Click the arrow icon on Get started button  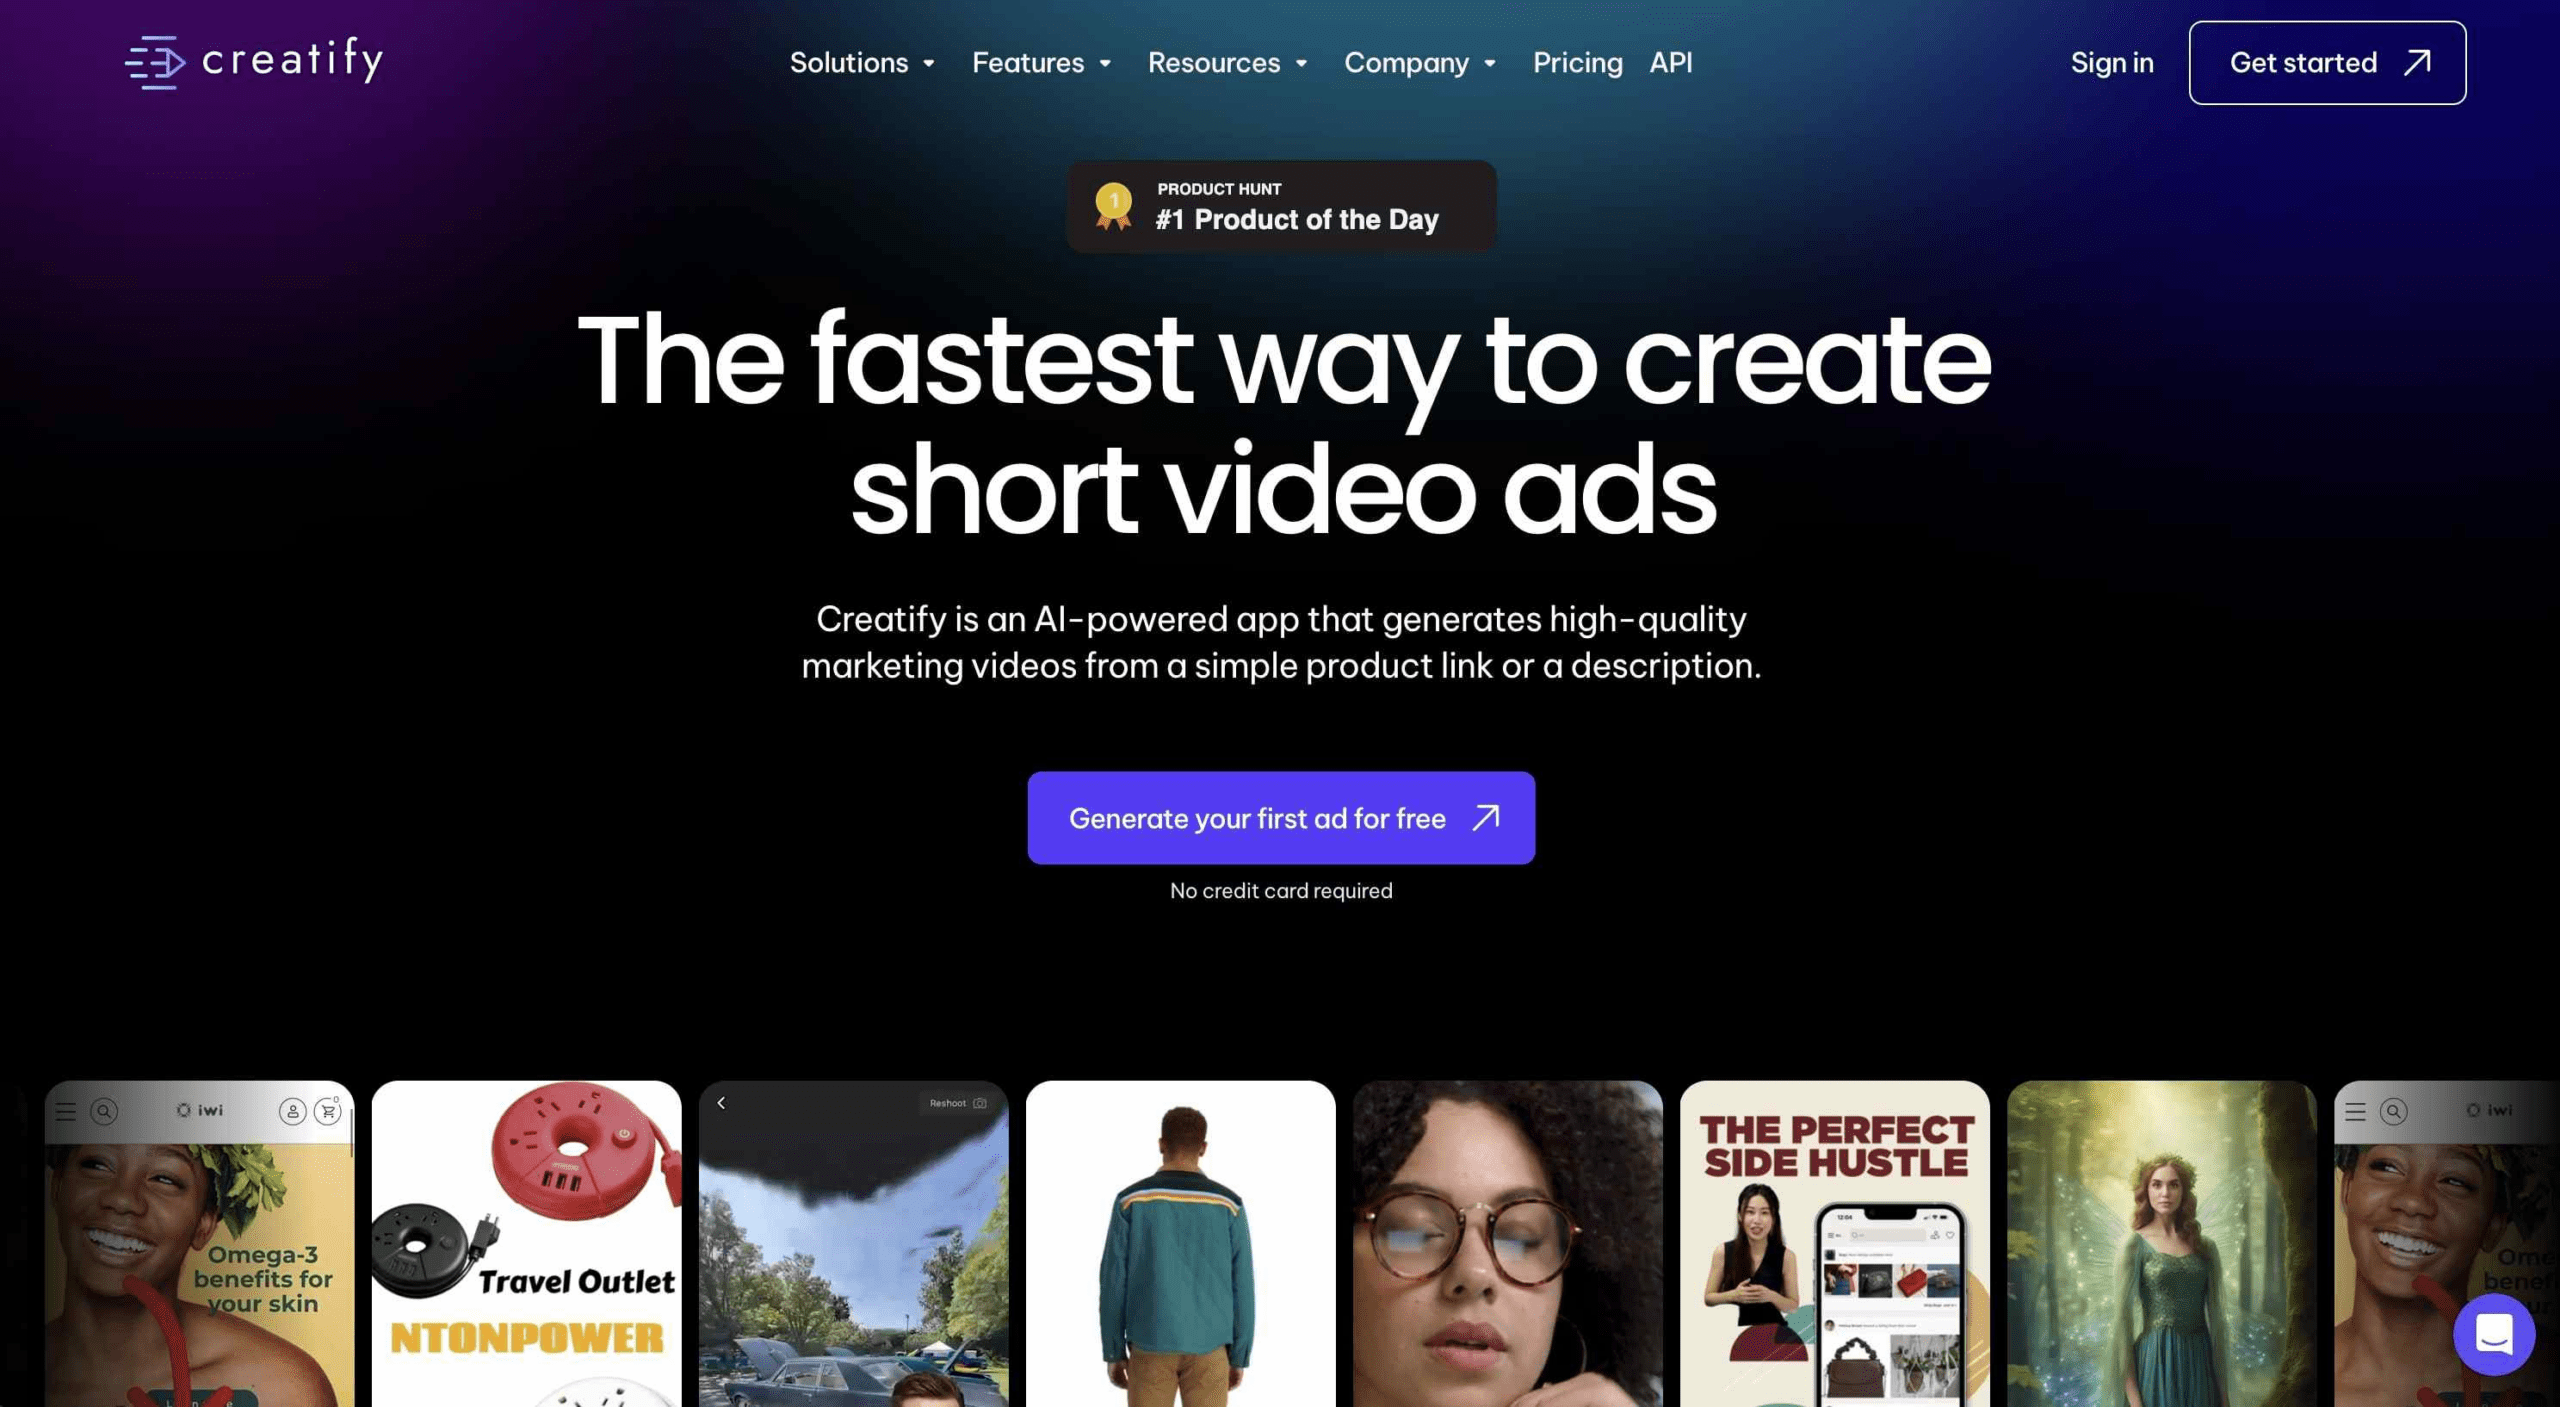pyautogui.click(x=2416, y=61)
